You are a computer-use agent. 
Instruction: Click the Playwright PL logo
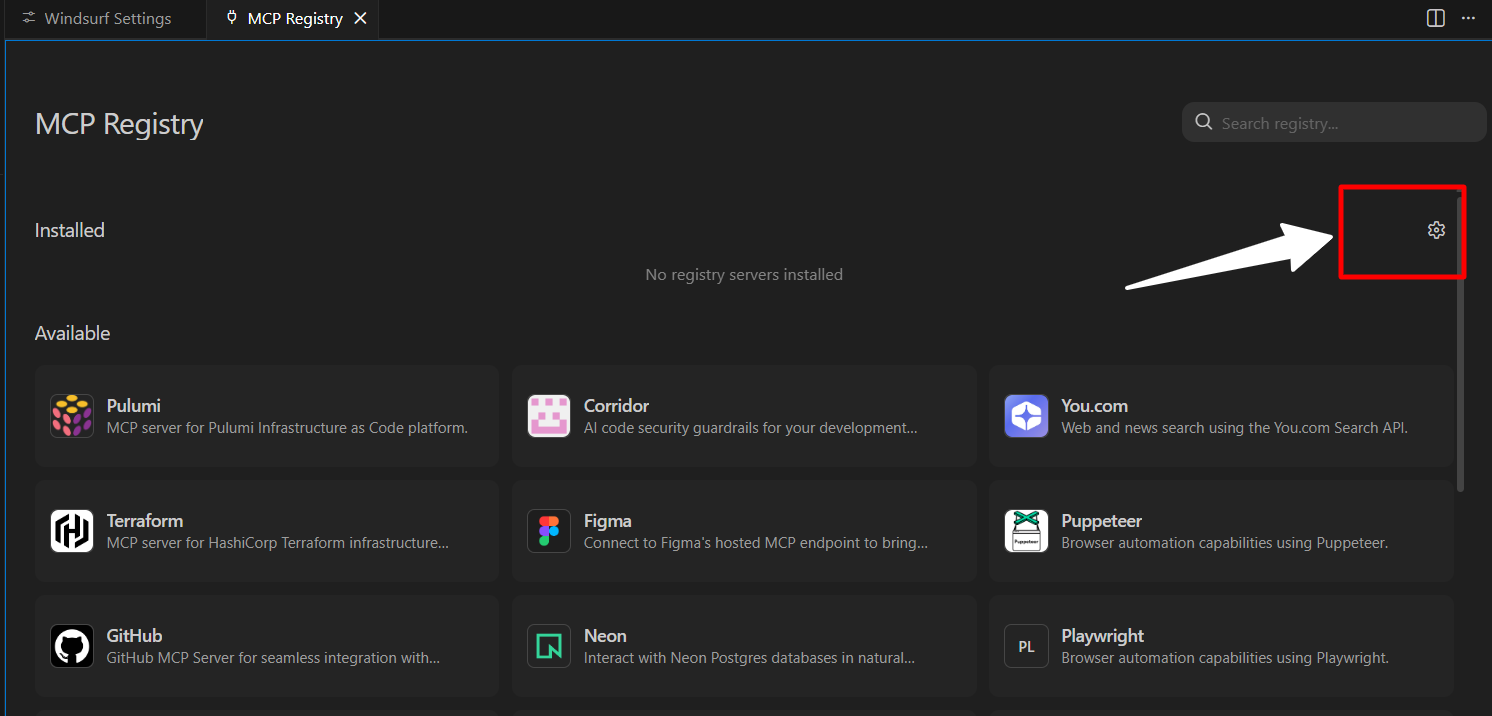tap(1026, 646)
